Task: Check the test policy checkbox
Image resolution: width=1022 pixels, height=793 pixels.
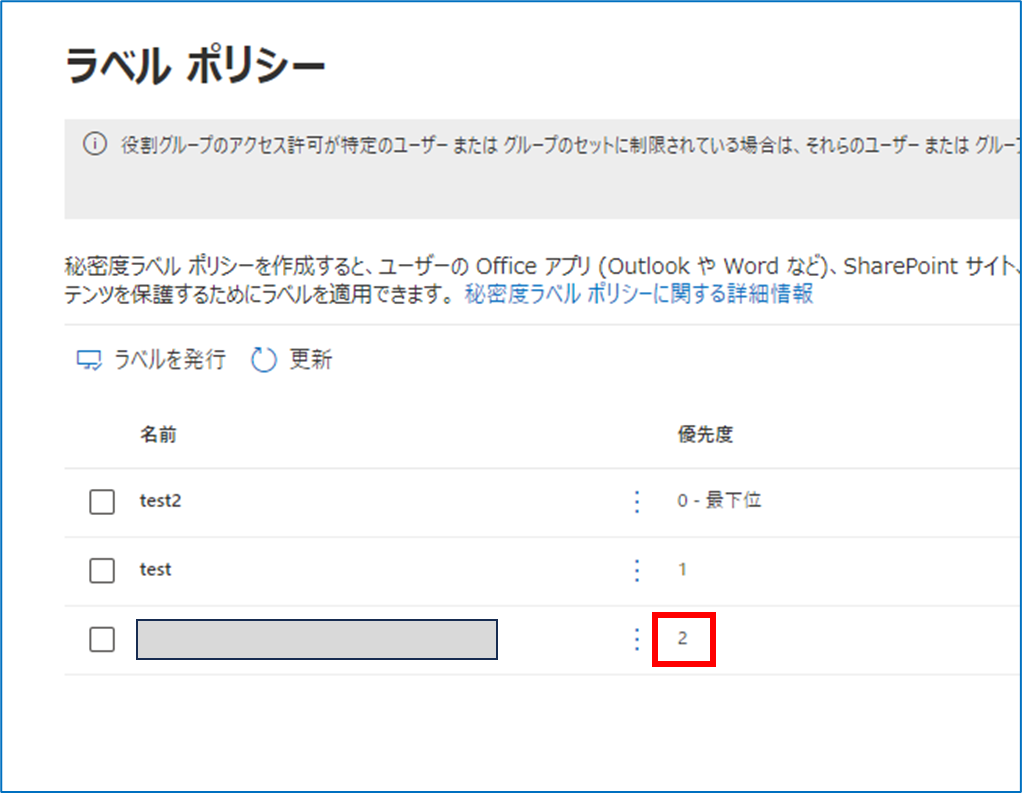Action: [x=102, y=570]
